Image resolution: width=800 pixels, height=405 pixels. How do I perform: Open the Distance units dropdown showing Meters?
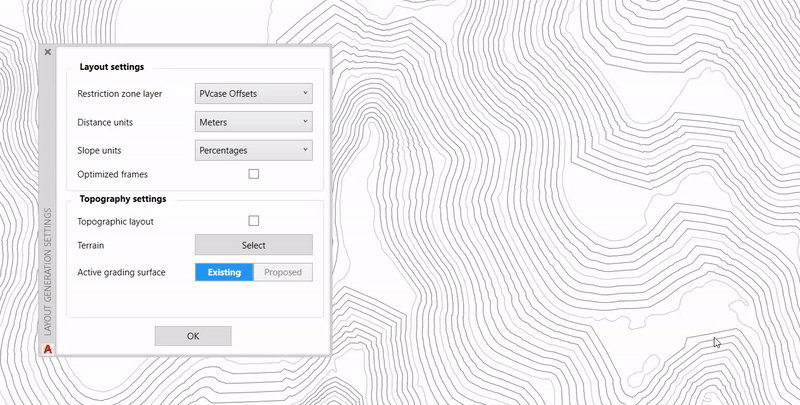coord(254,122)
